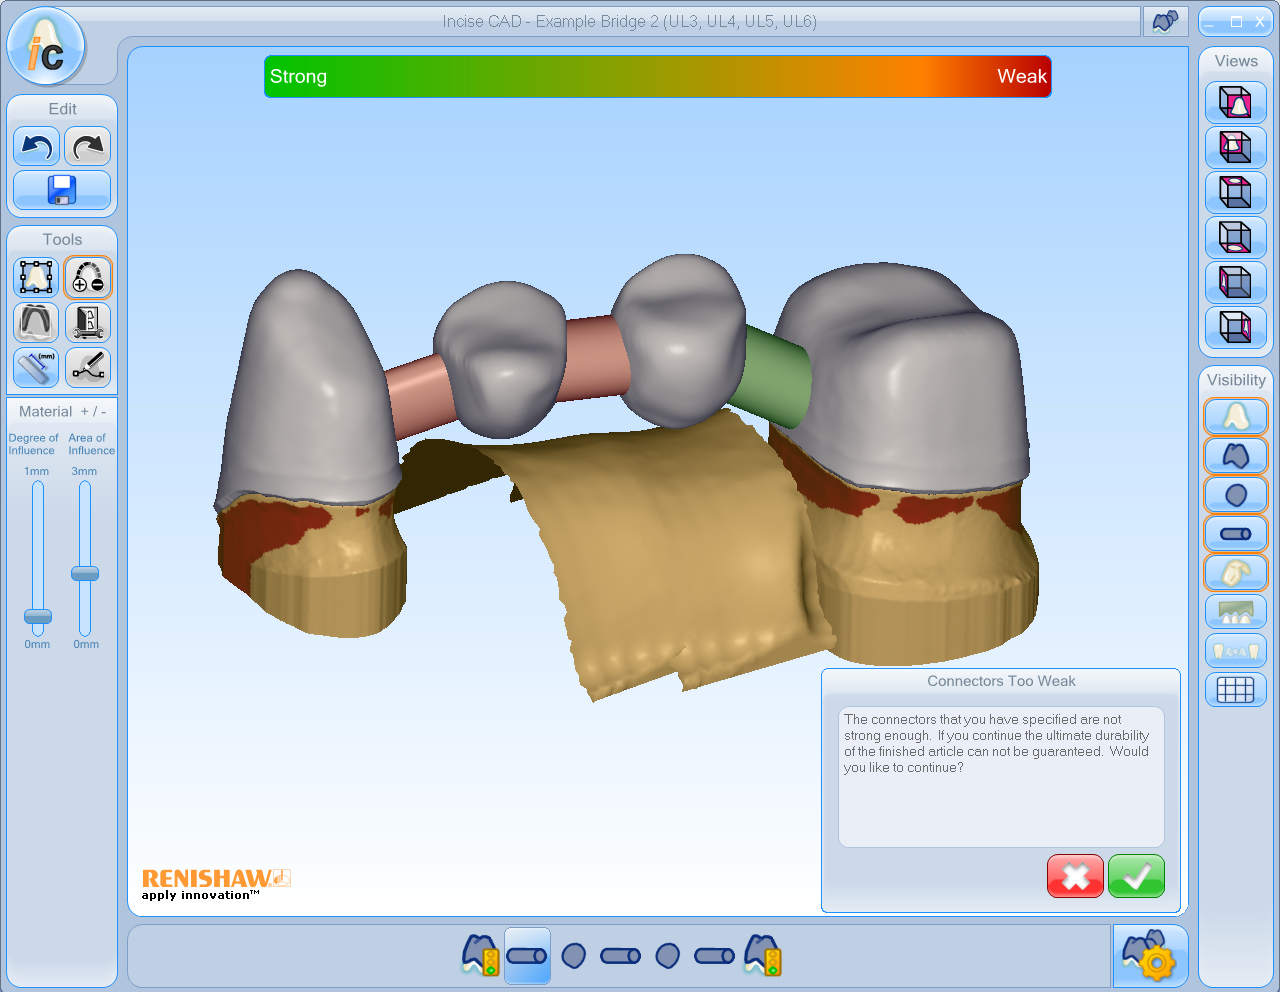Toggle connector bar visibility
Screen dimensions: 1280x992
pyautogui.click(x=1236, y=534)
